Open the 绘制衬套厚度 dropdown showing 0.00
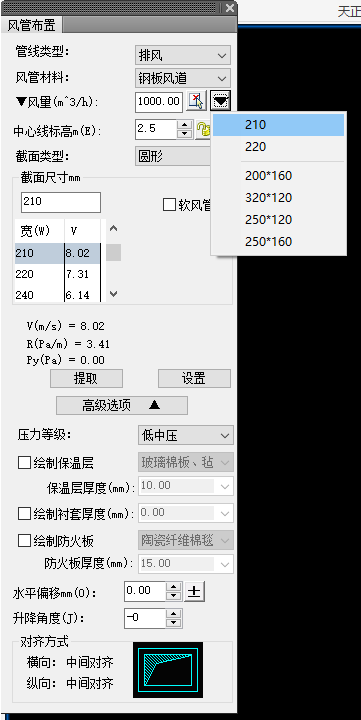This screenshot has height=720, width=361. coord(186,513)
